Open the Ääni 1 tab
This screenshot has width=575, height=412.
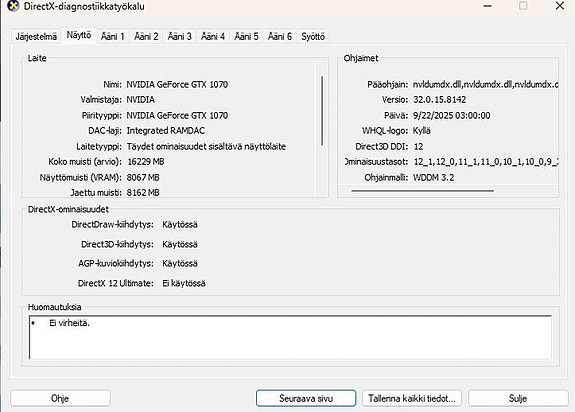113,37
